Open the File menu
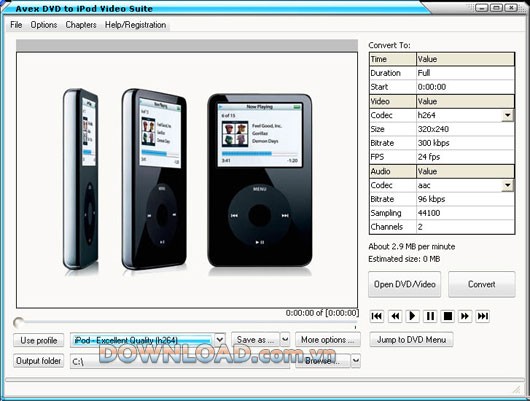Screen dimensions: 530x401 point(16,25)
